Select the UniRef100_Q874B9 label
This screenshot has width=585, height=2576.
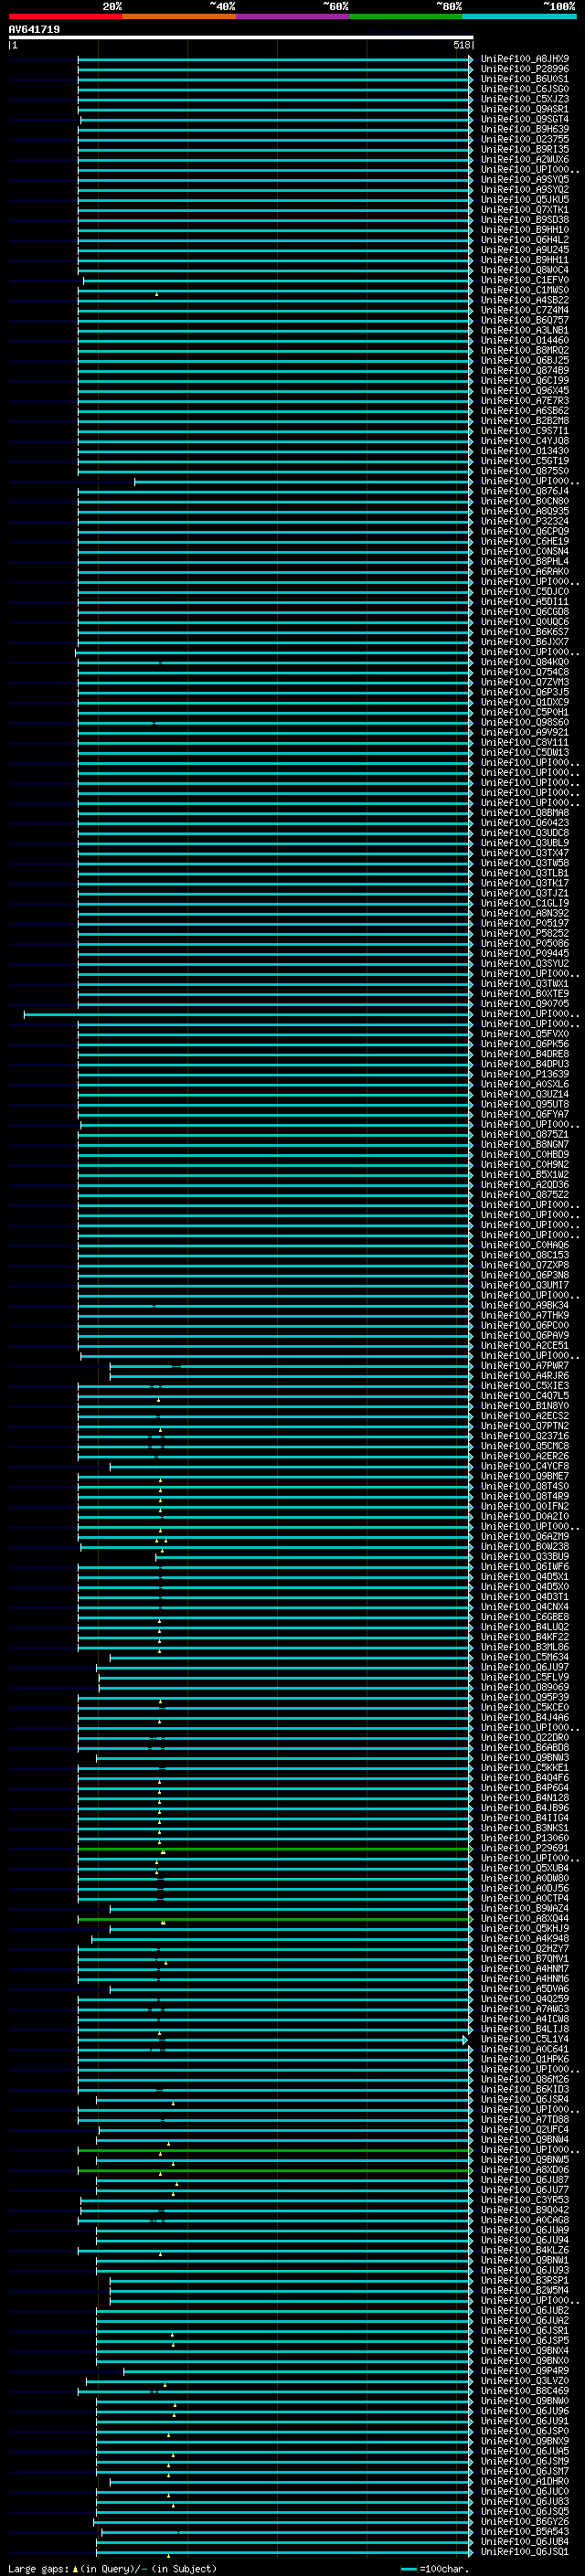(x=525, y=370)
